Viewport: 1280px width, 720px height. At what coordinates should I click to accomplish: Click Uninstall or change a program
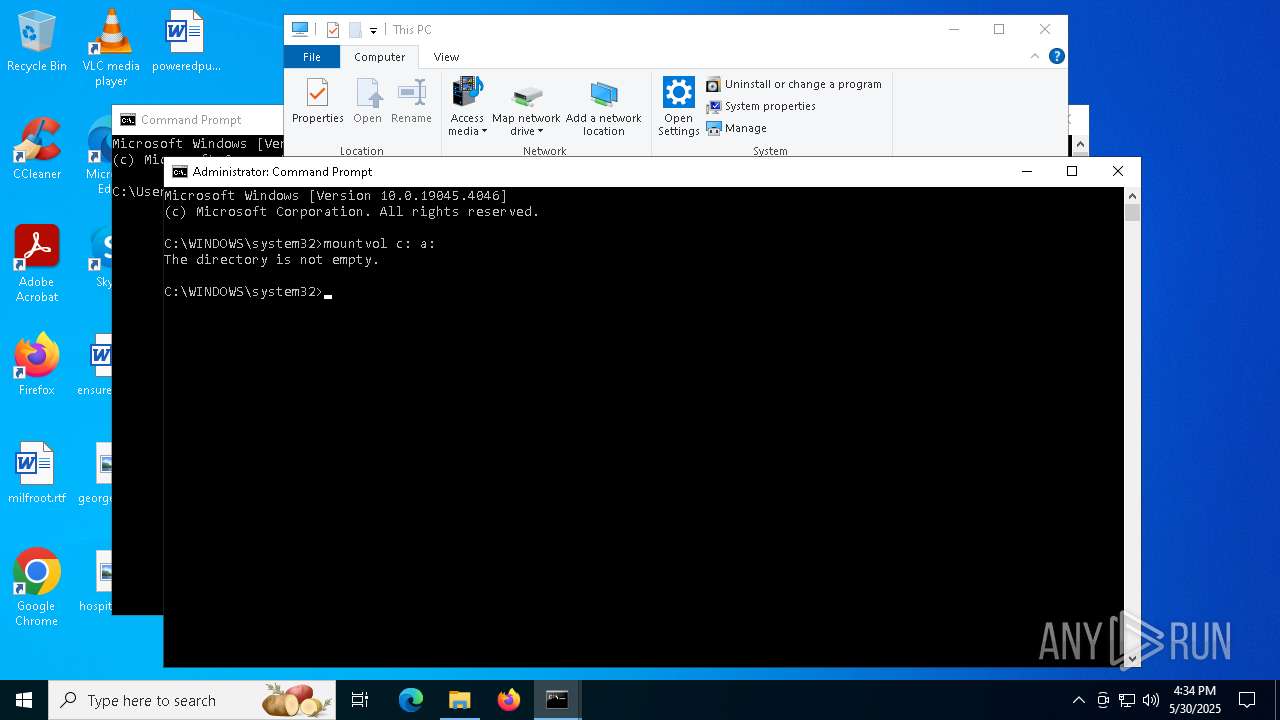pyautogui.click(x=794, y=84)
